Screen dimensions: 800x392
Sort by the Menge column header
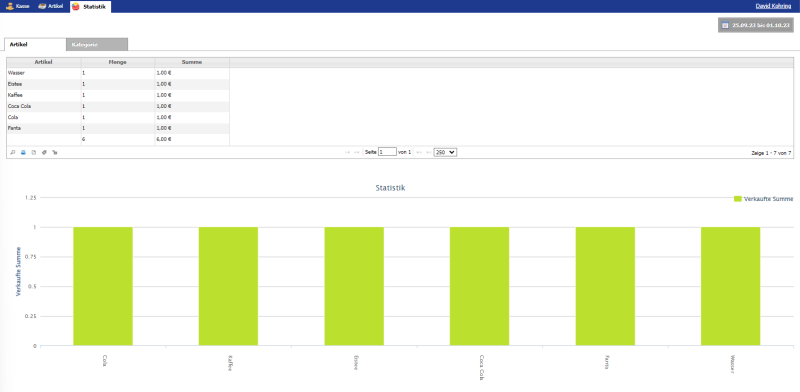(x=118, y=62)
